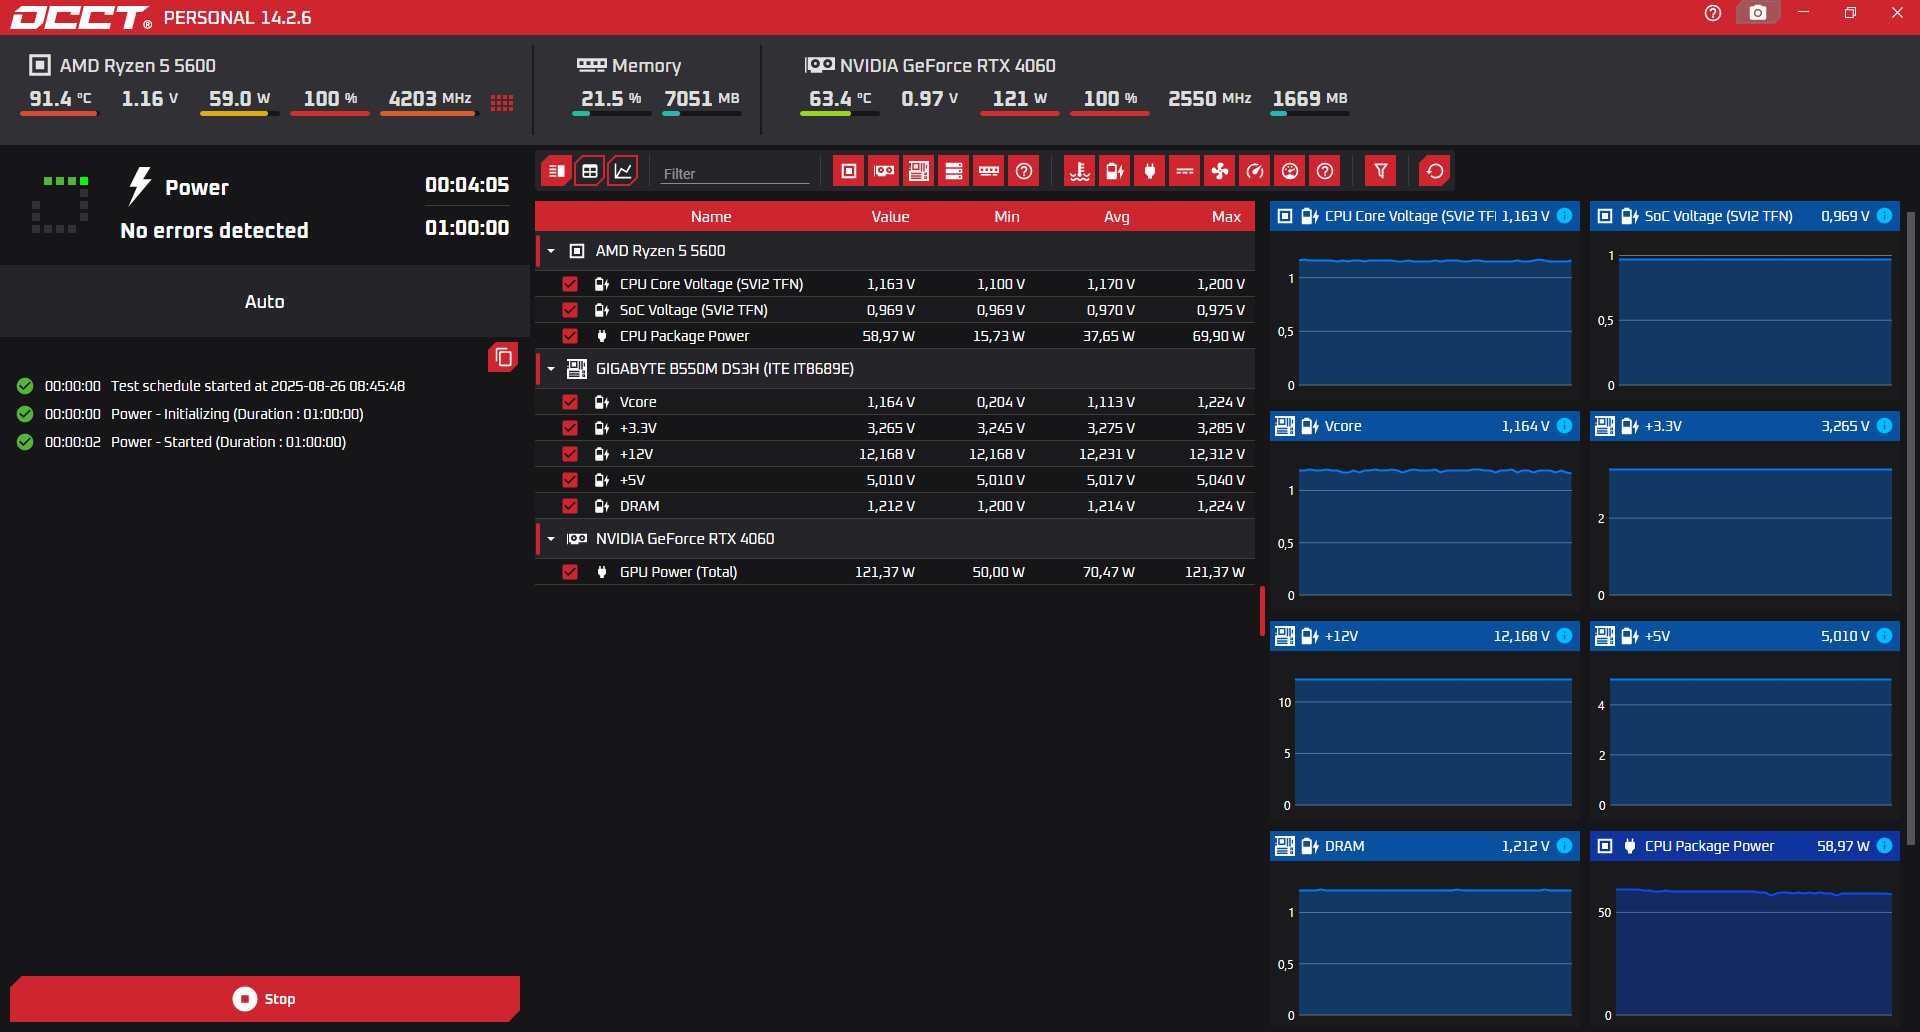The height and width of the screenshot is (1032, 1920).
Task: Sort table by Name column header
Action: point(711,217)
